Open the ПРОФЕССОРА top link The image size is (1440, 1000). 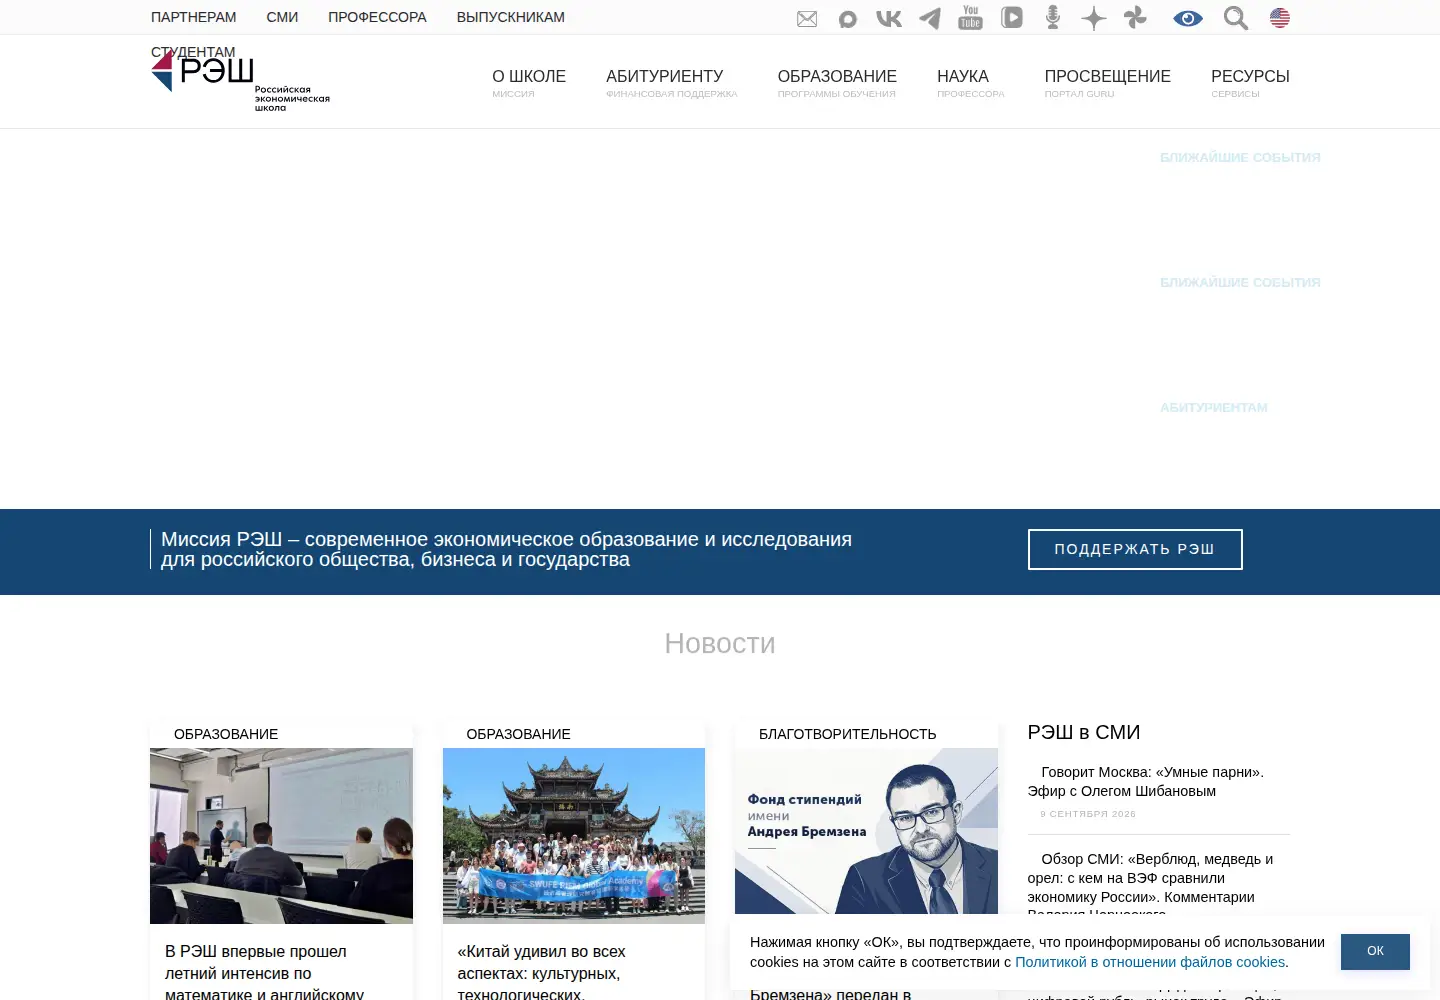pyautogui.click(x=377, y=17)
